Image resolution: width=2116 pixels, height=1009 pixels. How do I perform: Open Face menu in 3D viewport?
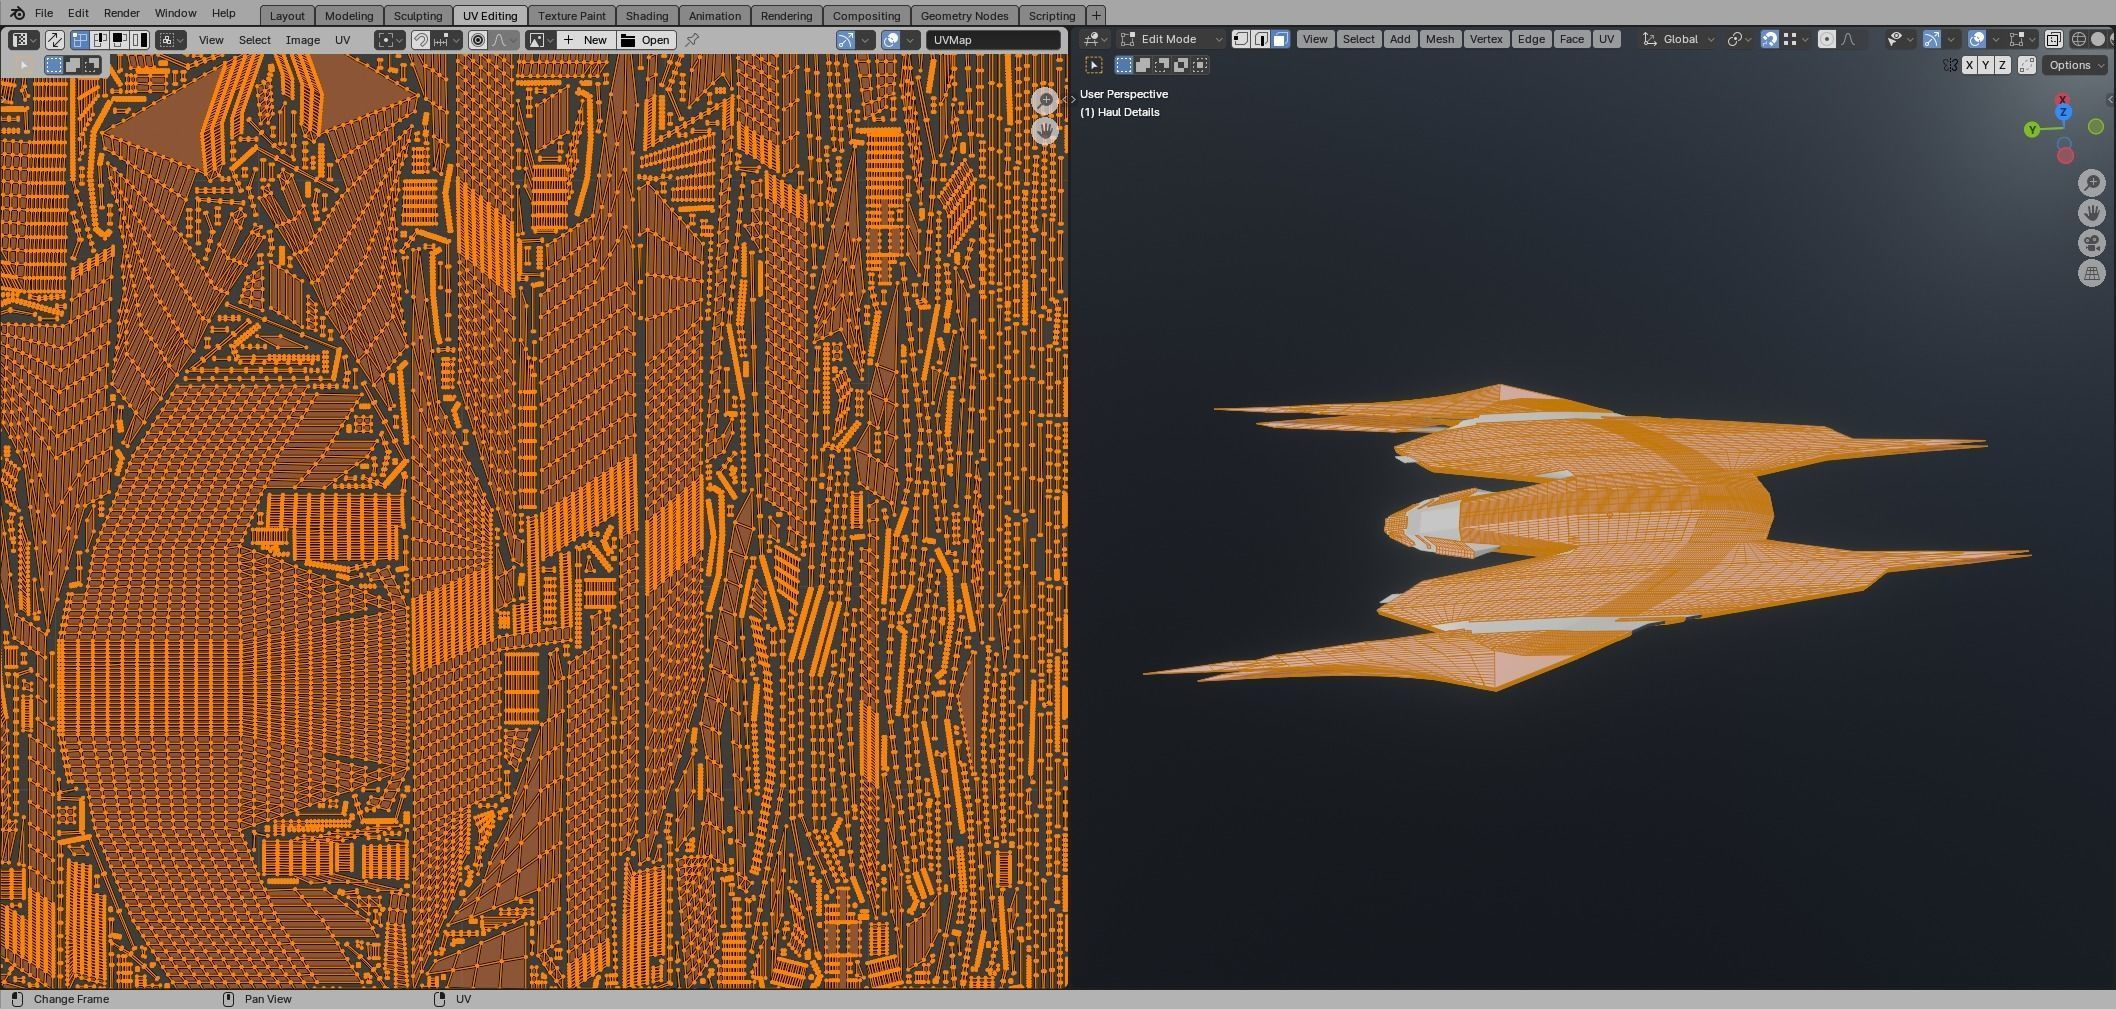tap(1572, 39)
